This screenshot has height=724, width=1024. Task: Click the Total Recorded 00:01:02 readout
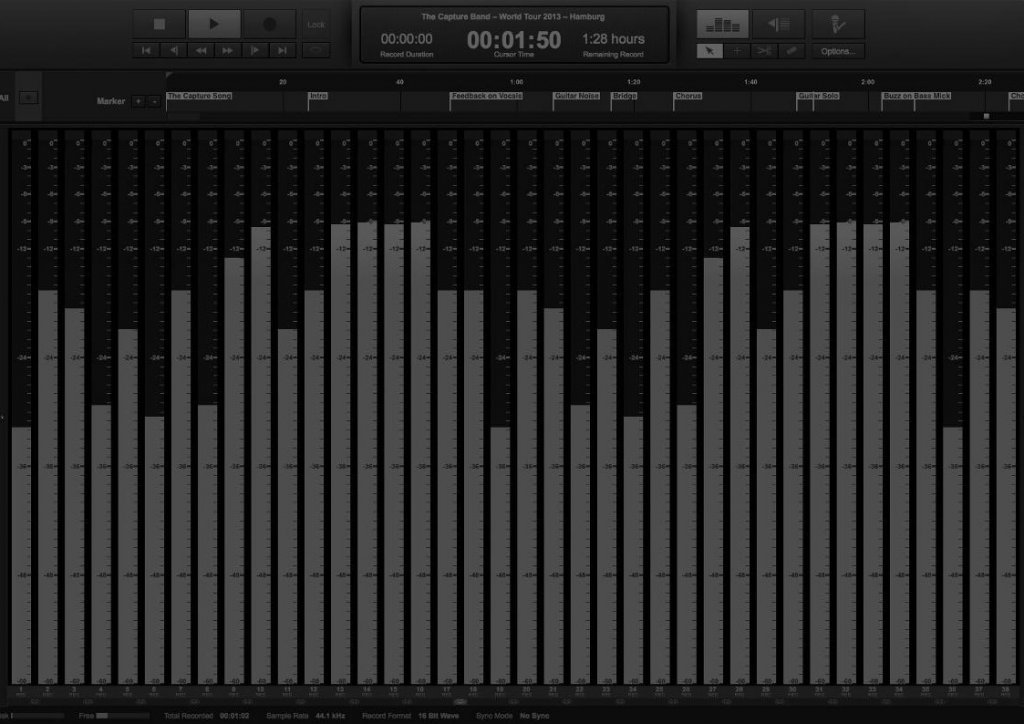pyautogui.click(x=206, y=716)
